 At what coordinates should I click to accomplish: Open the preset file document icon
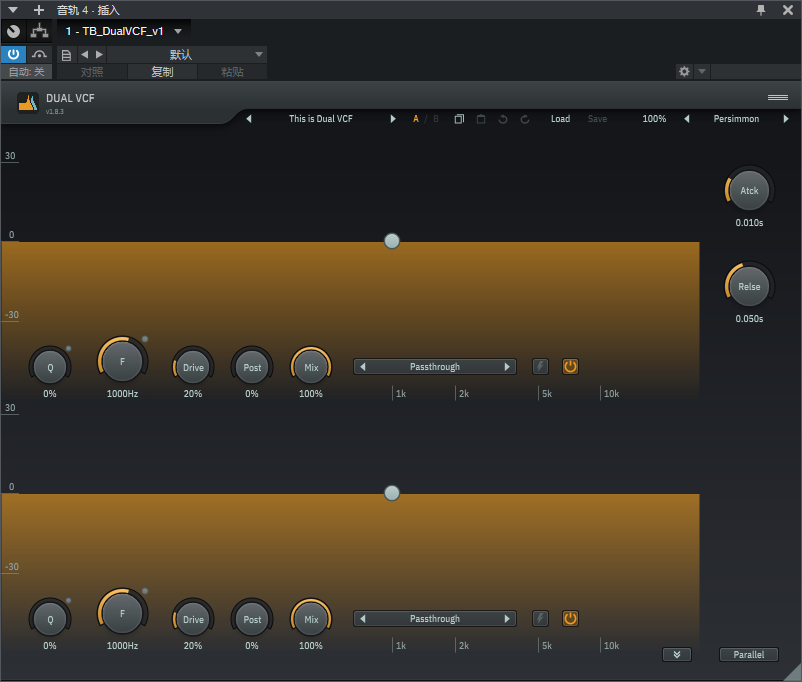tap(66, 55)
